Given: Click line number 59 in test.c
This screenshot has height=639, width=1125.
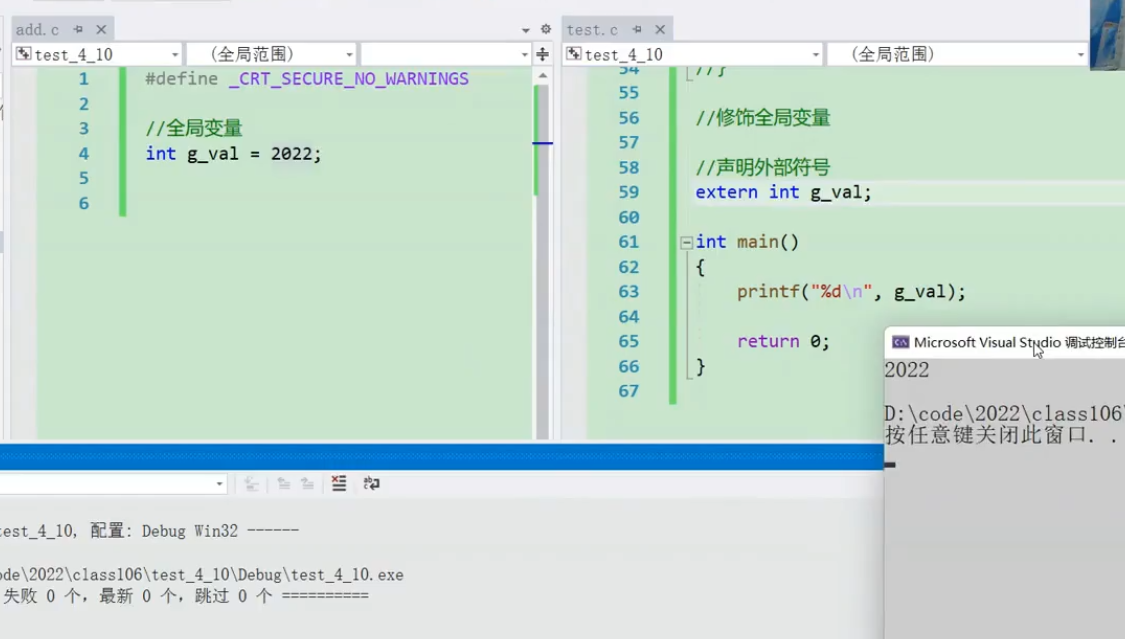Looking at the screenshot, I should [629, 192].
